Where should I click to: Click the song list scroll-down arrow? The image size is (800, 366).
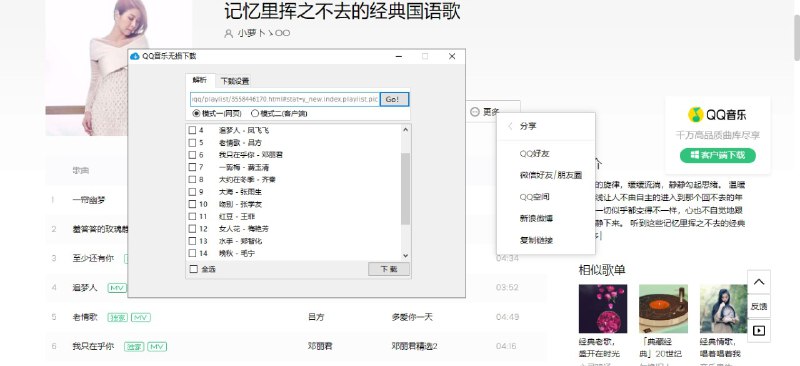tap(406, 255)
